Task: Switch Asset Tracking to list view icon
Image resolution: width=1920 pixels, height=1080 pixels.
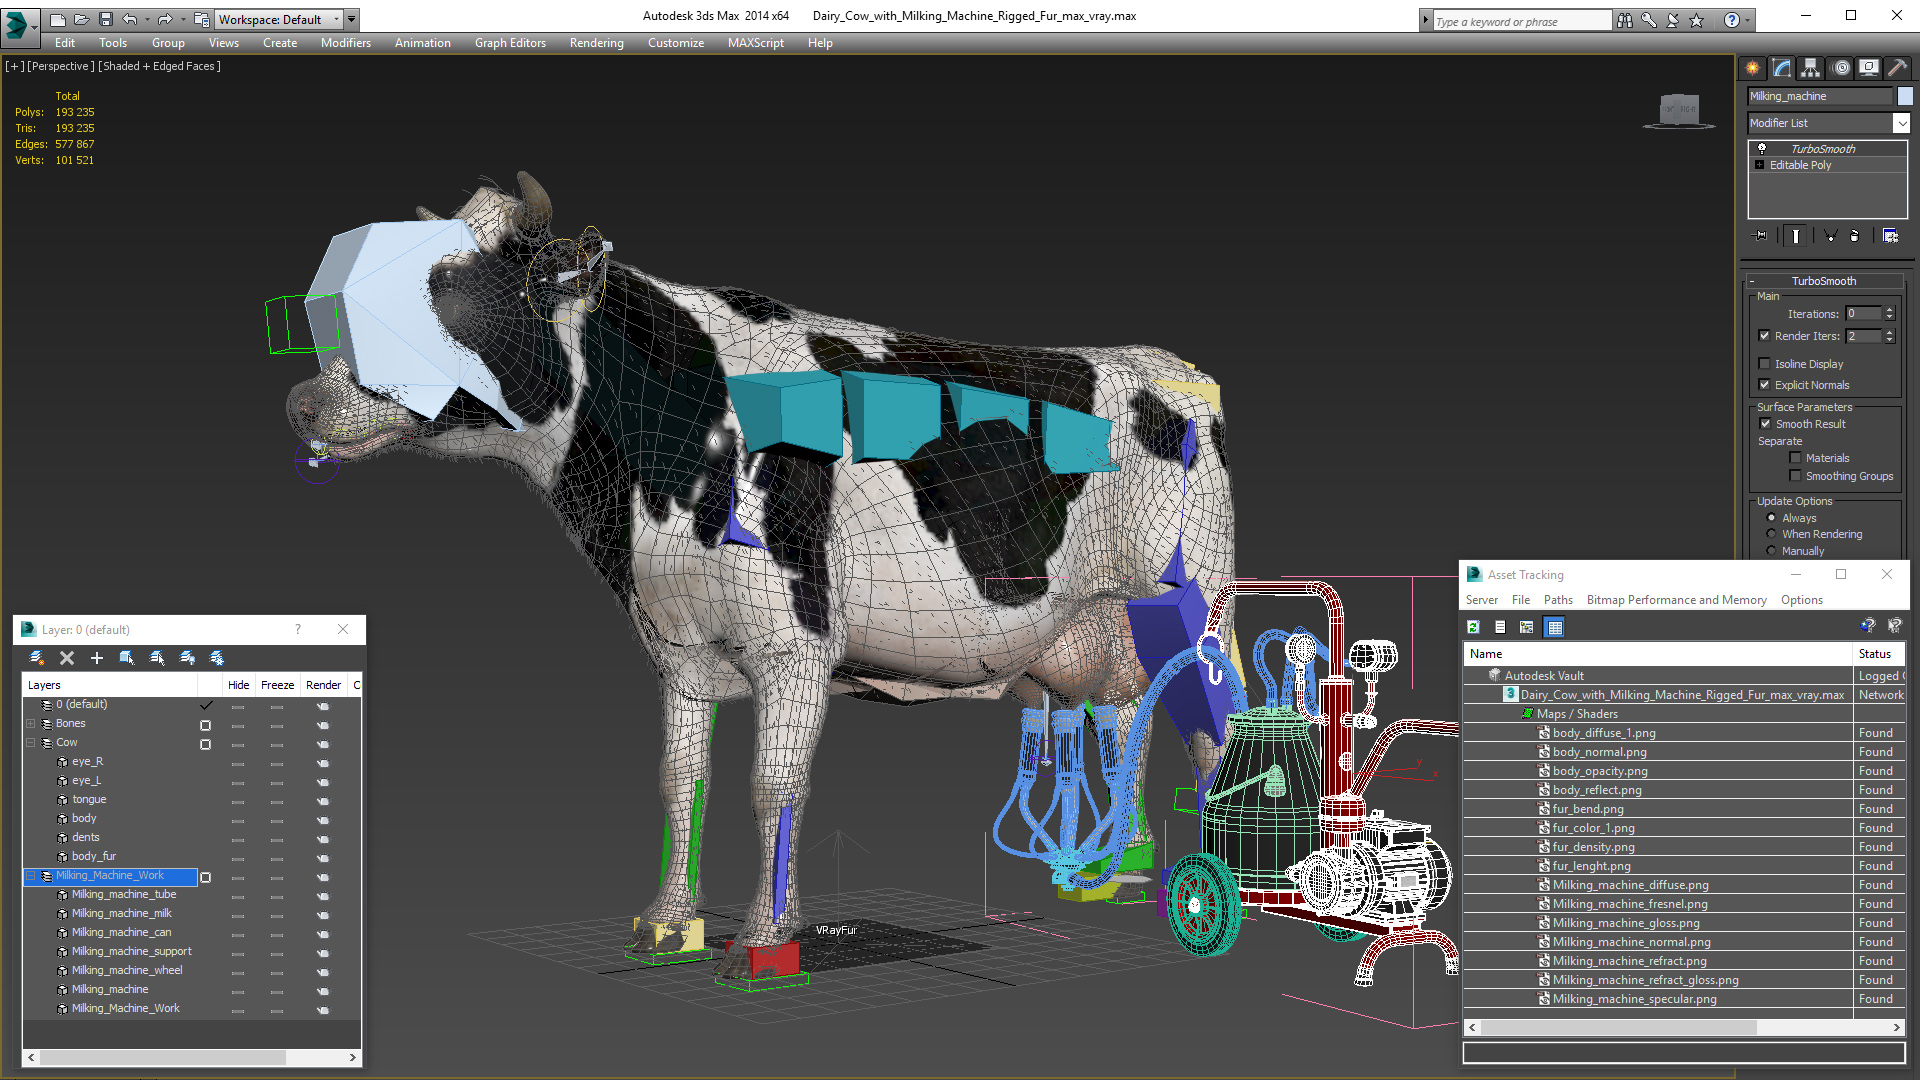Action: (x=1500, y=627)
